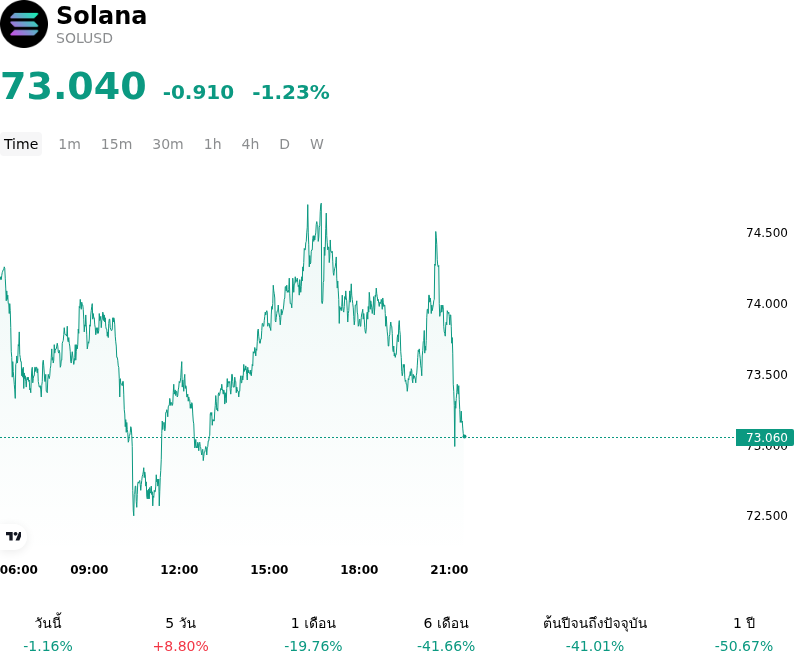Screen dimensions: 800x666
Task: Choose the 30m interval
Action: click(168, 144)
